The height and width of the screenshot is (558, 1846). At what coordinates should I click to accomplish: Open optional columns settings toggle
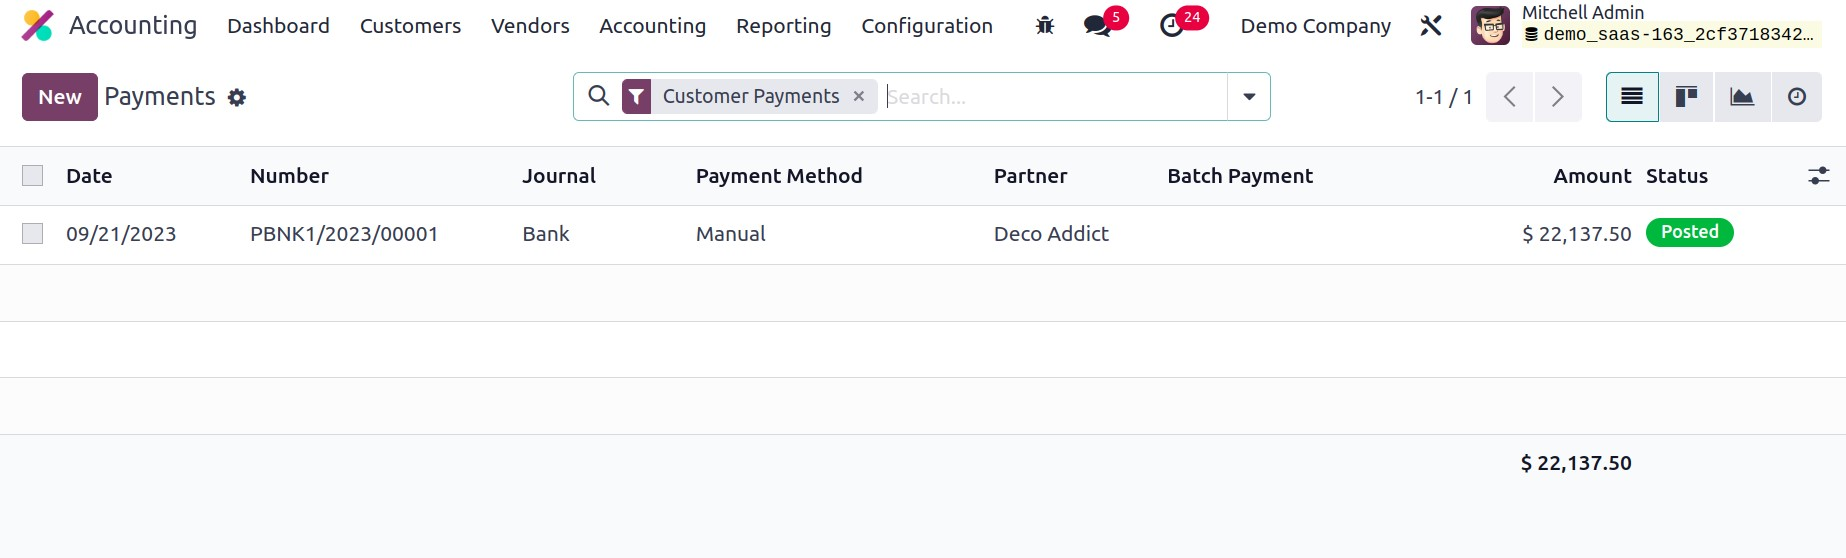tap(1818, 176)
